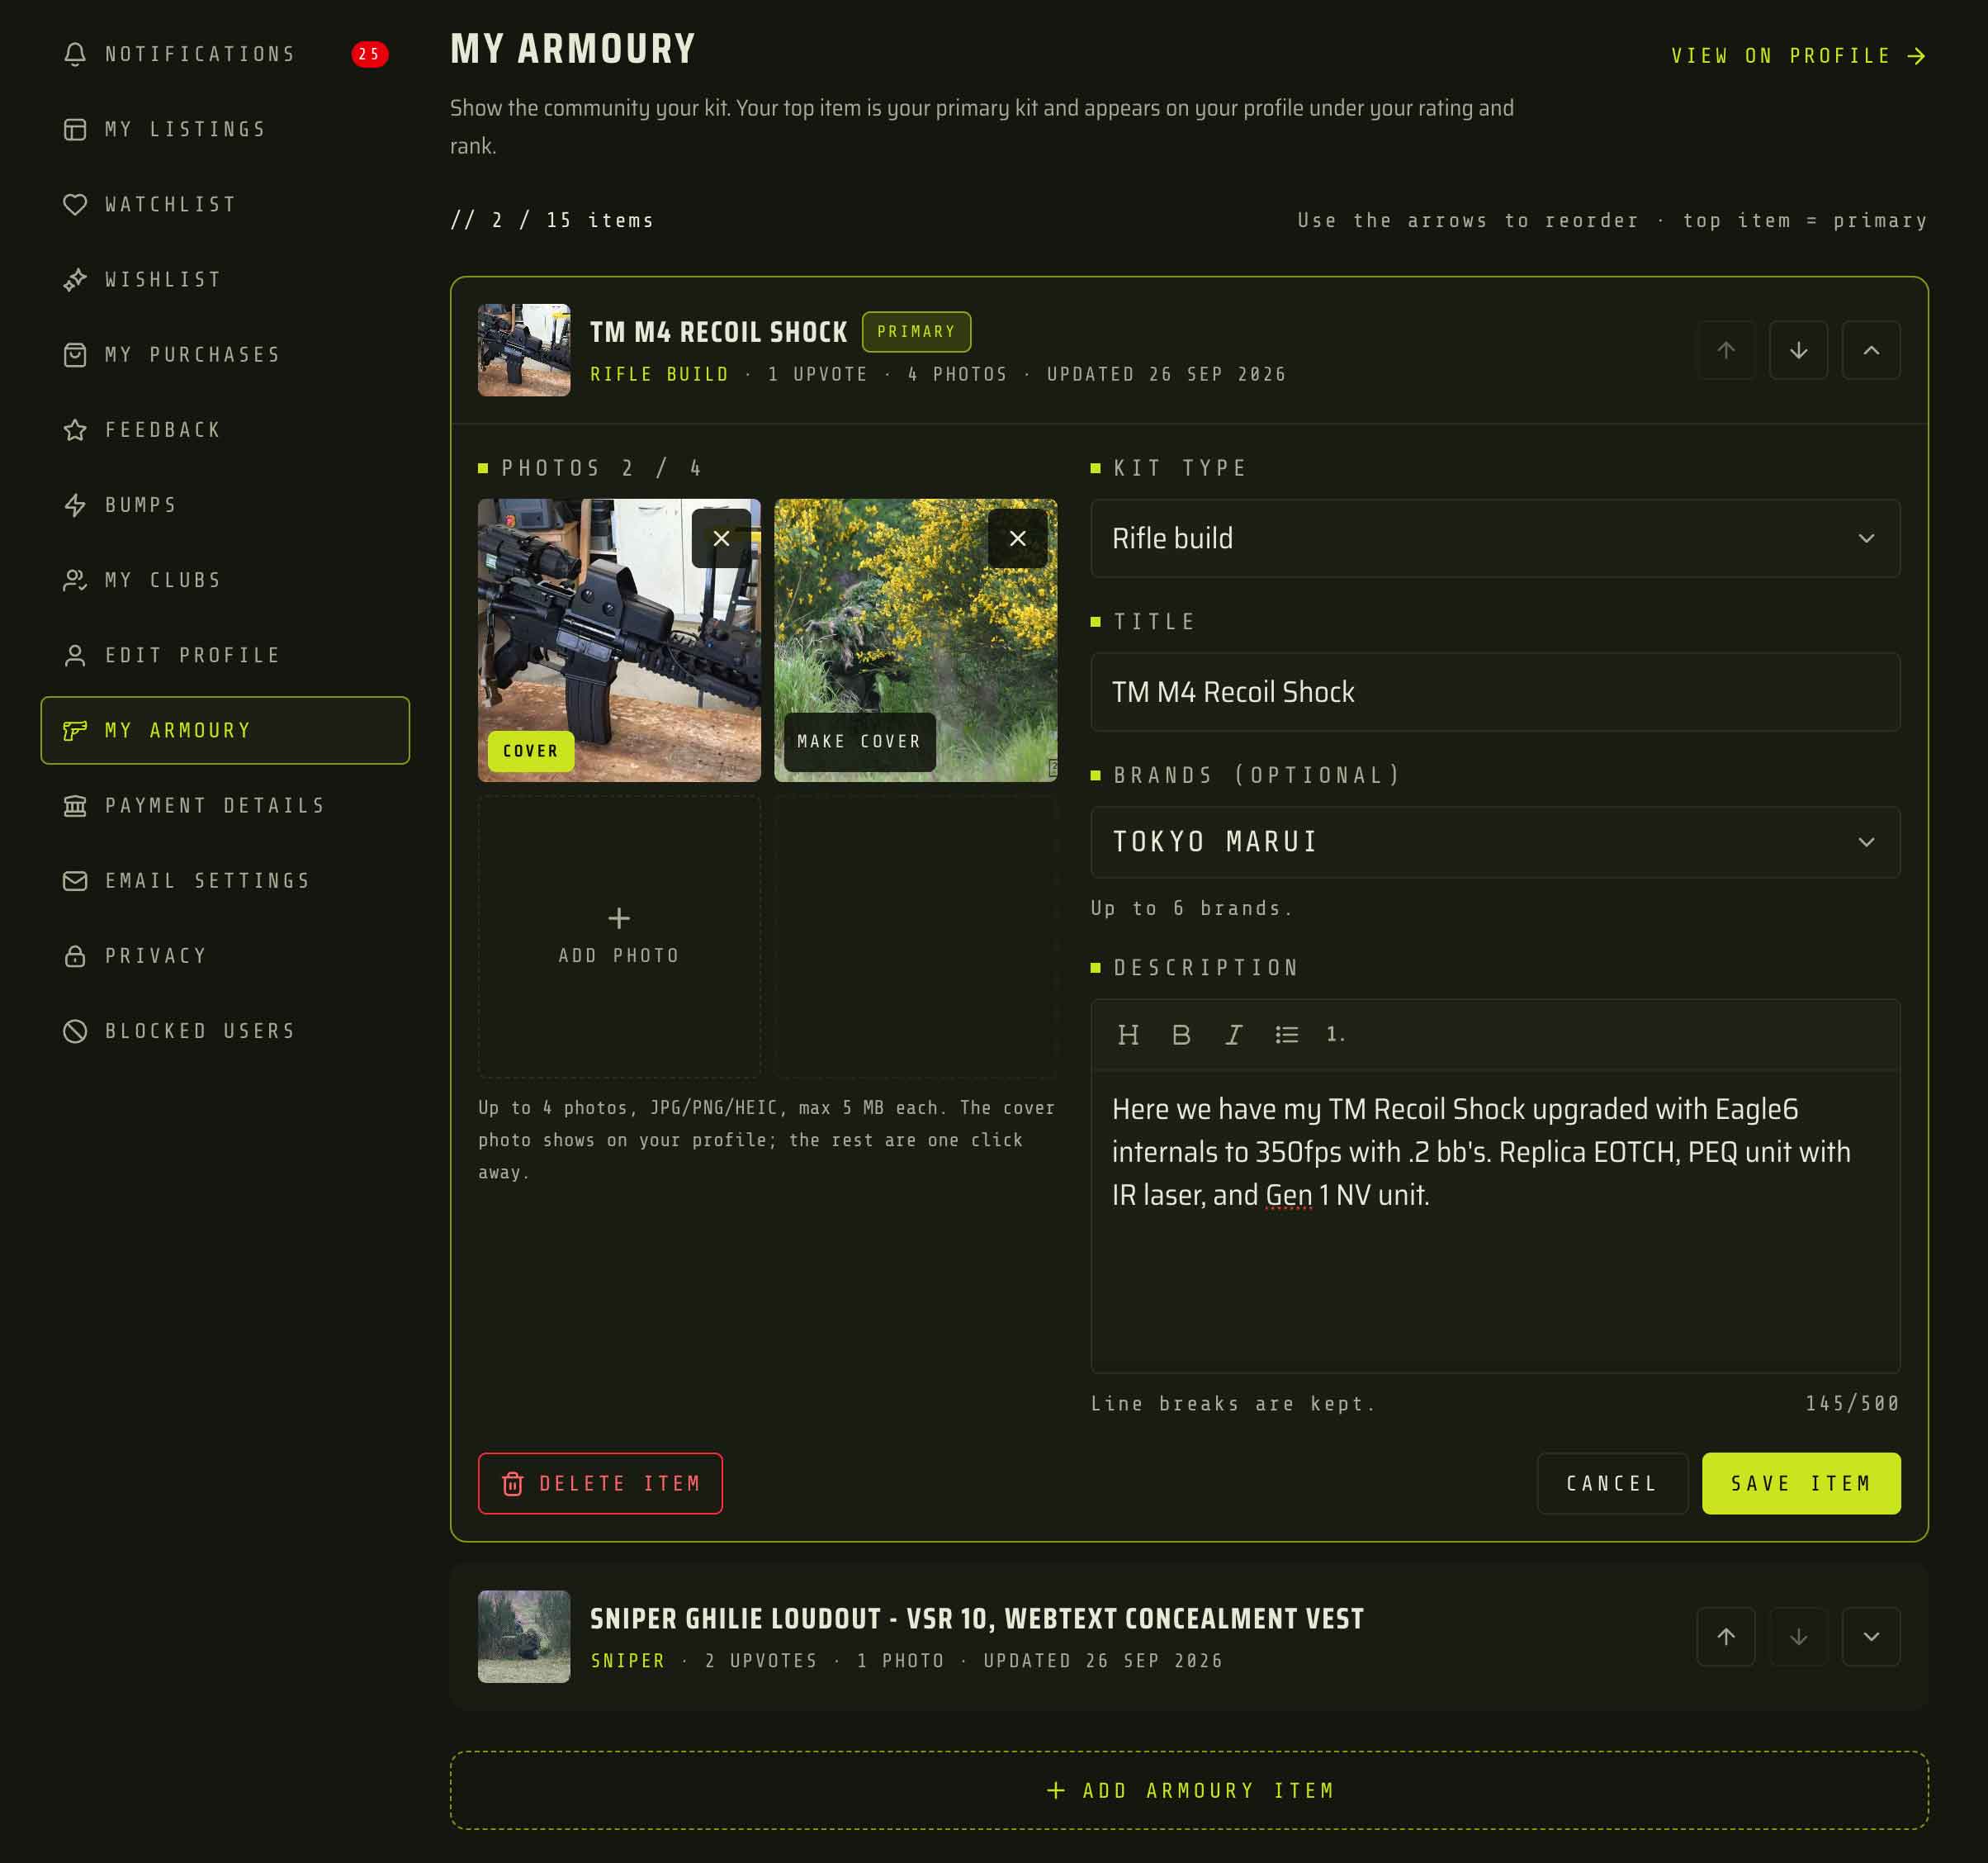Go to the Watchlist page
Image resolution: width=1988 pixels, height=1863 pixels.
tap(224, 204)
